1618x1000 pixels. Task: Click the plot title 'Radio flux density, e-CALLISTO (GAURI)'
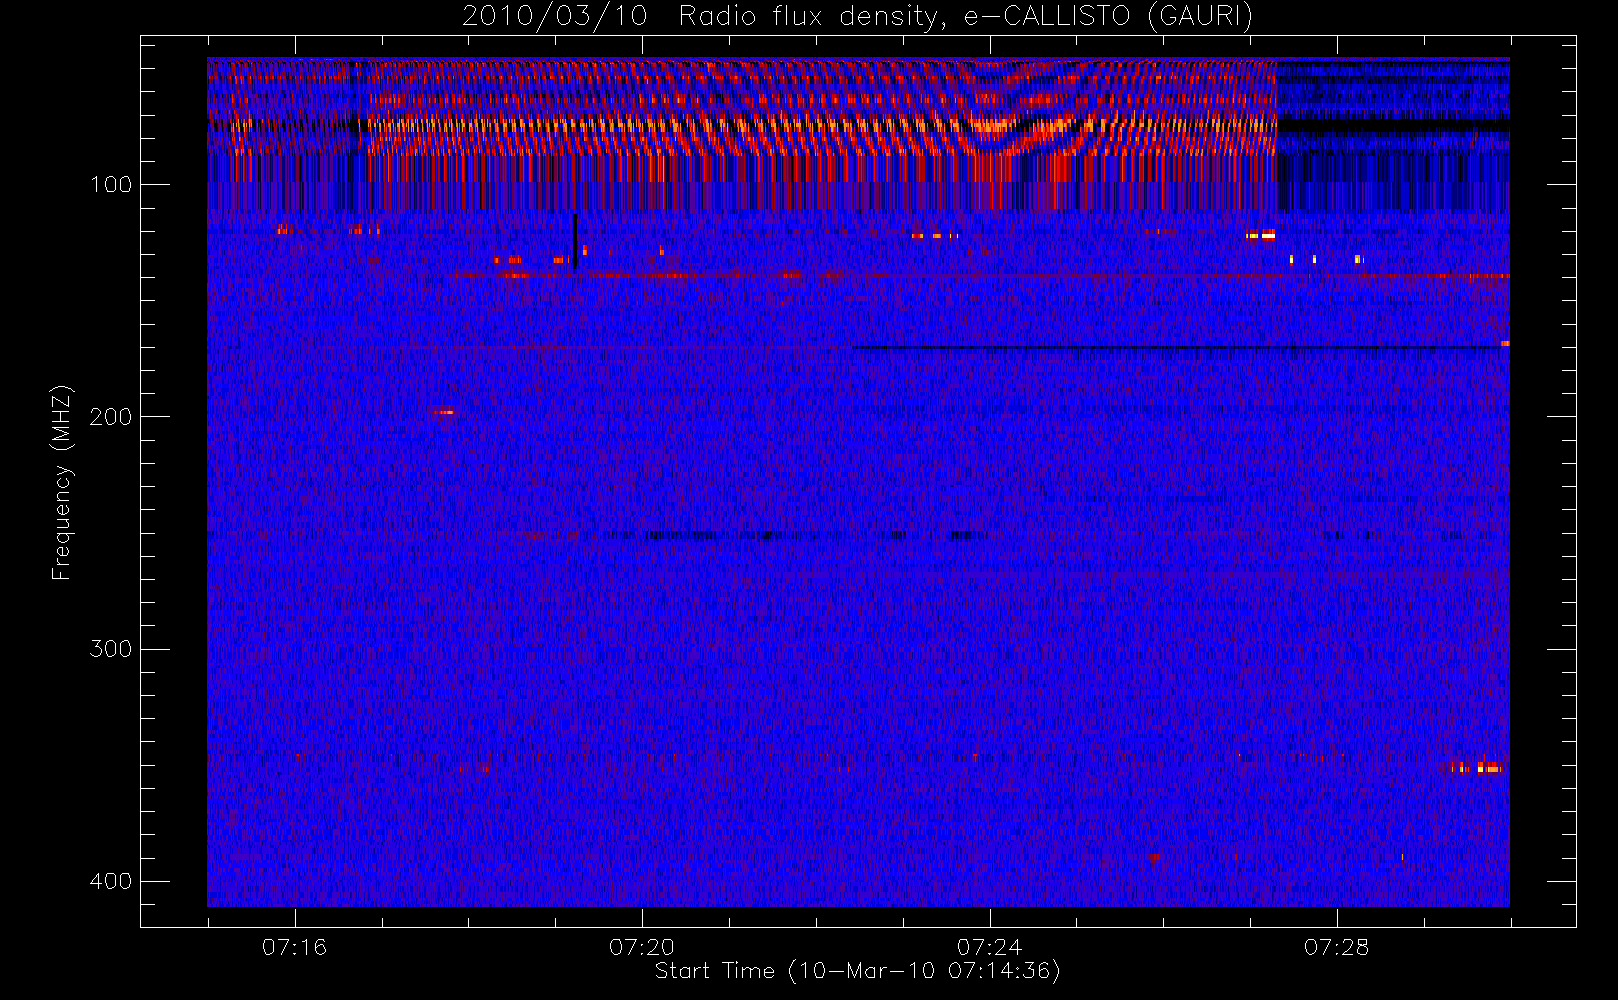[966, 16]
